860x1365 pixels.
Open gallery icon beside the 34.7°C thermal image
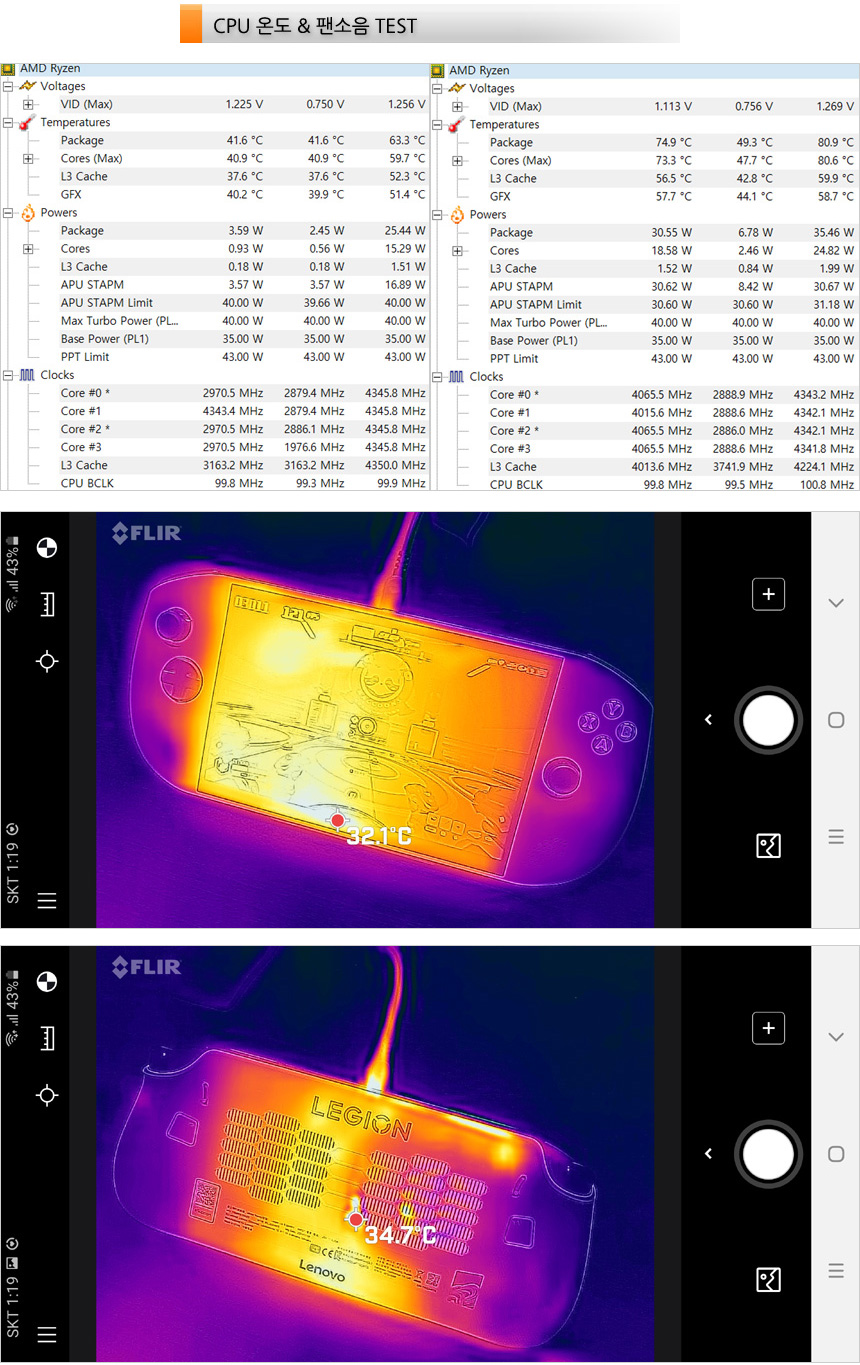point(768,1280)
